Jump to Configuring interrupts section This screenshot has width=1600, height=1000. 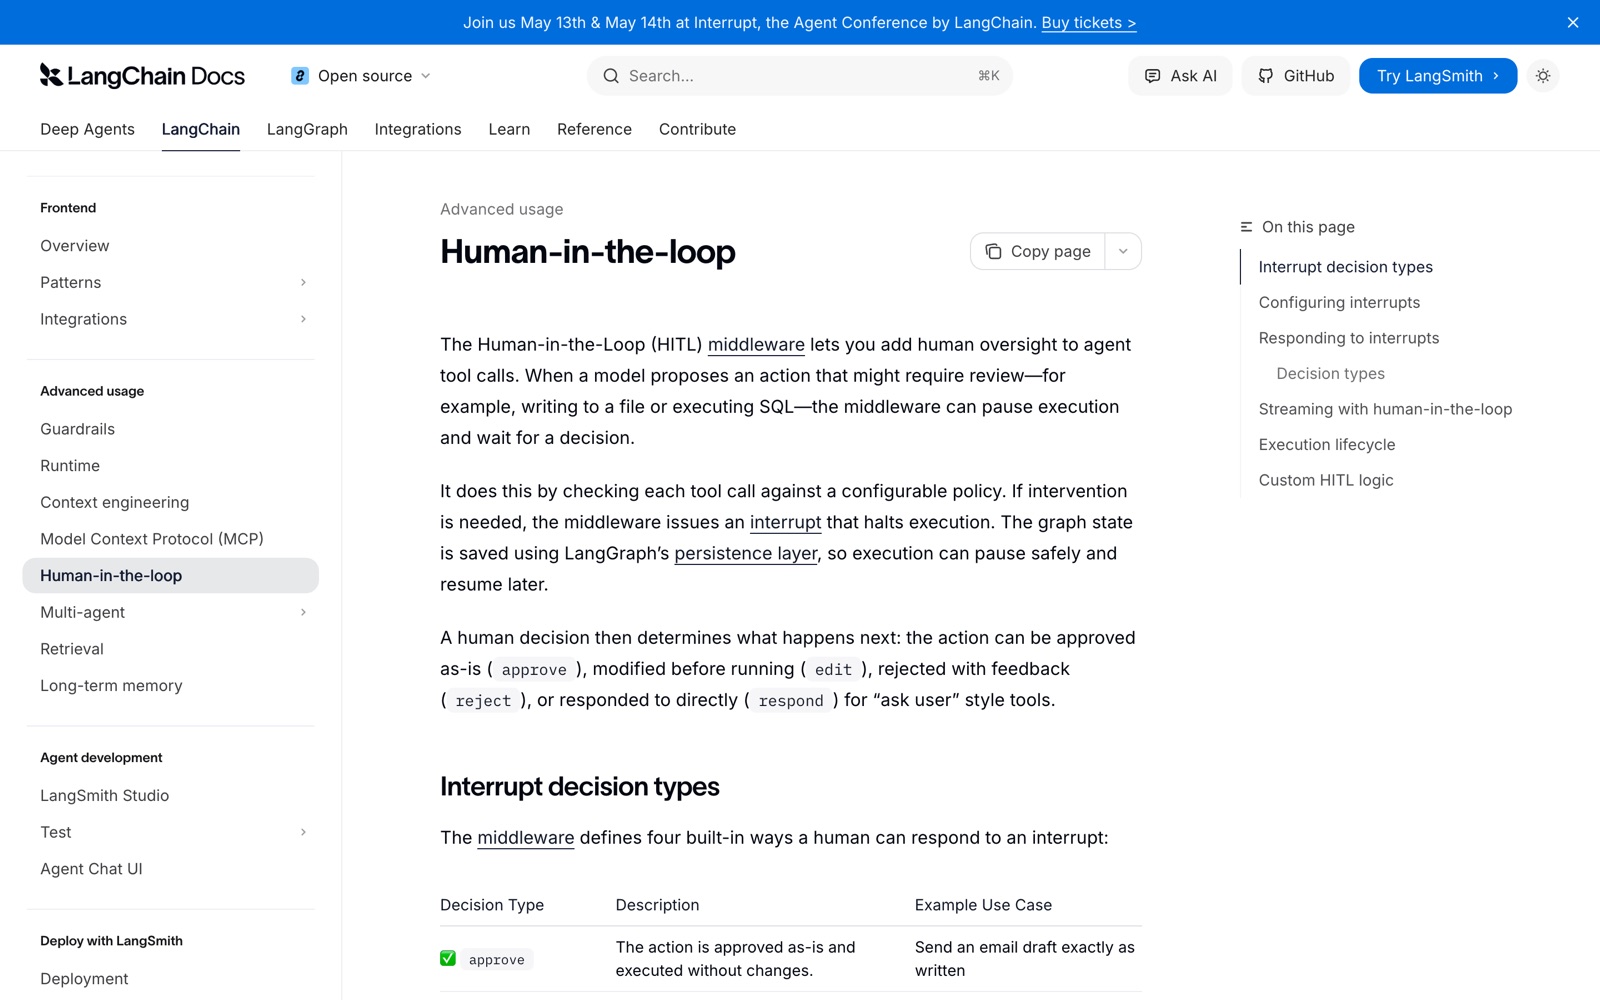pos(1339,302)
